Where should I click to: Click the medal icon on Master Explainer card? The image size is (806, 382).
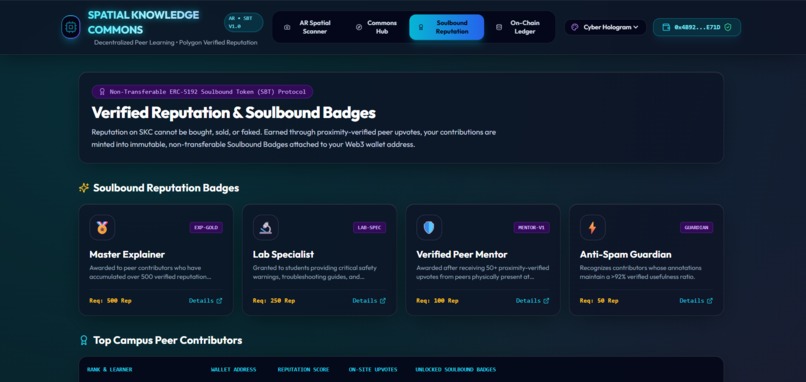click(x=102, y=227)
